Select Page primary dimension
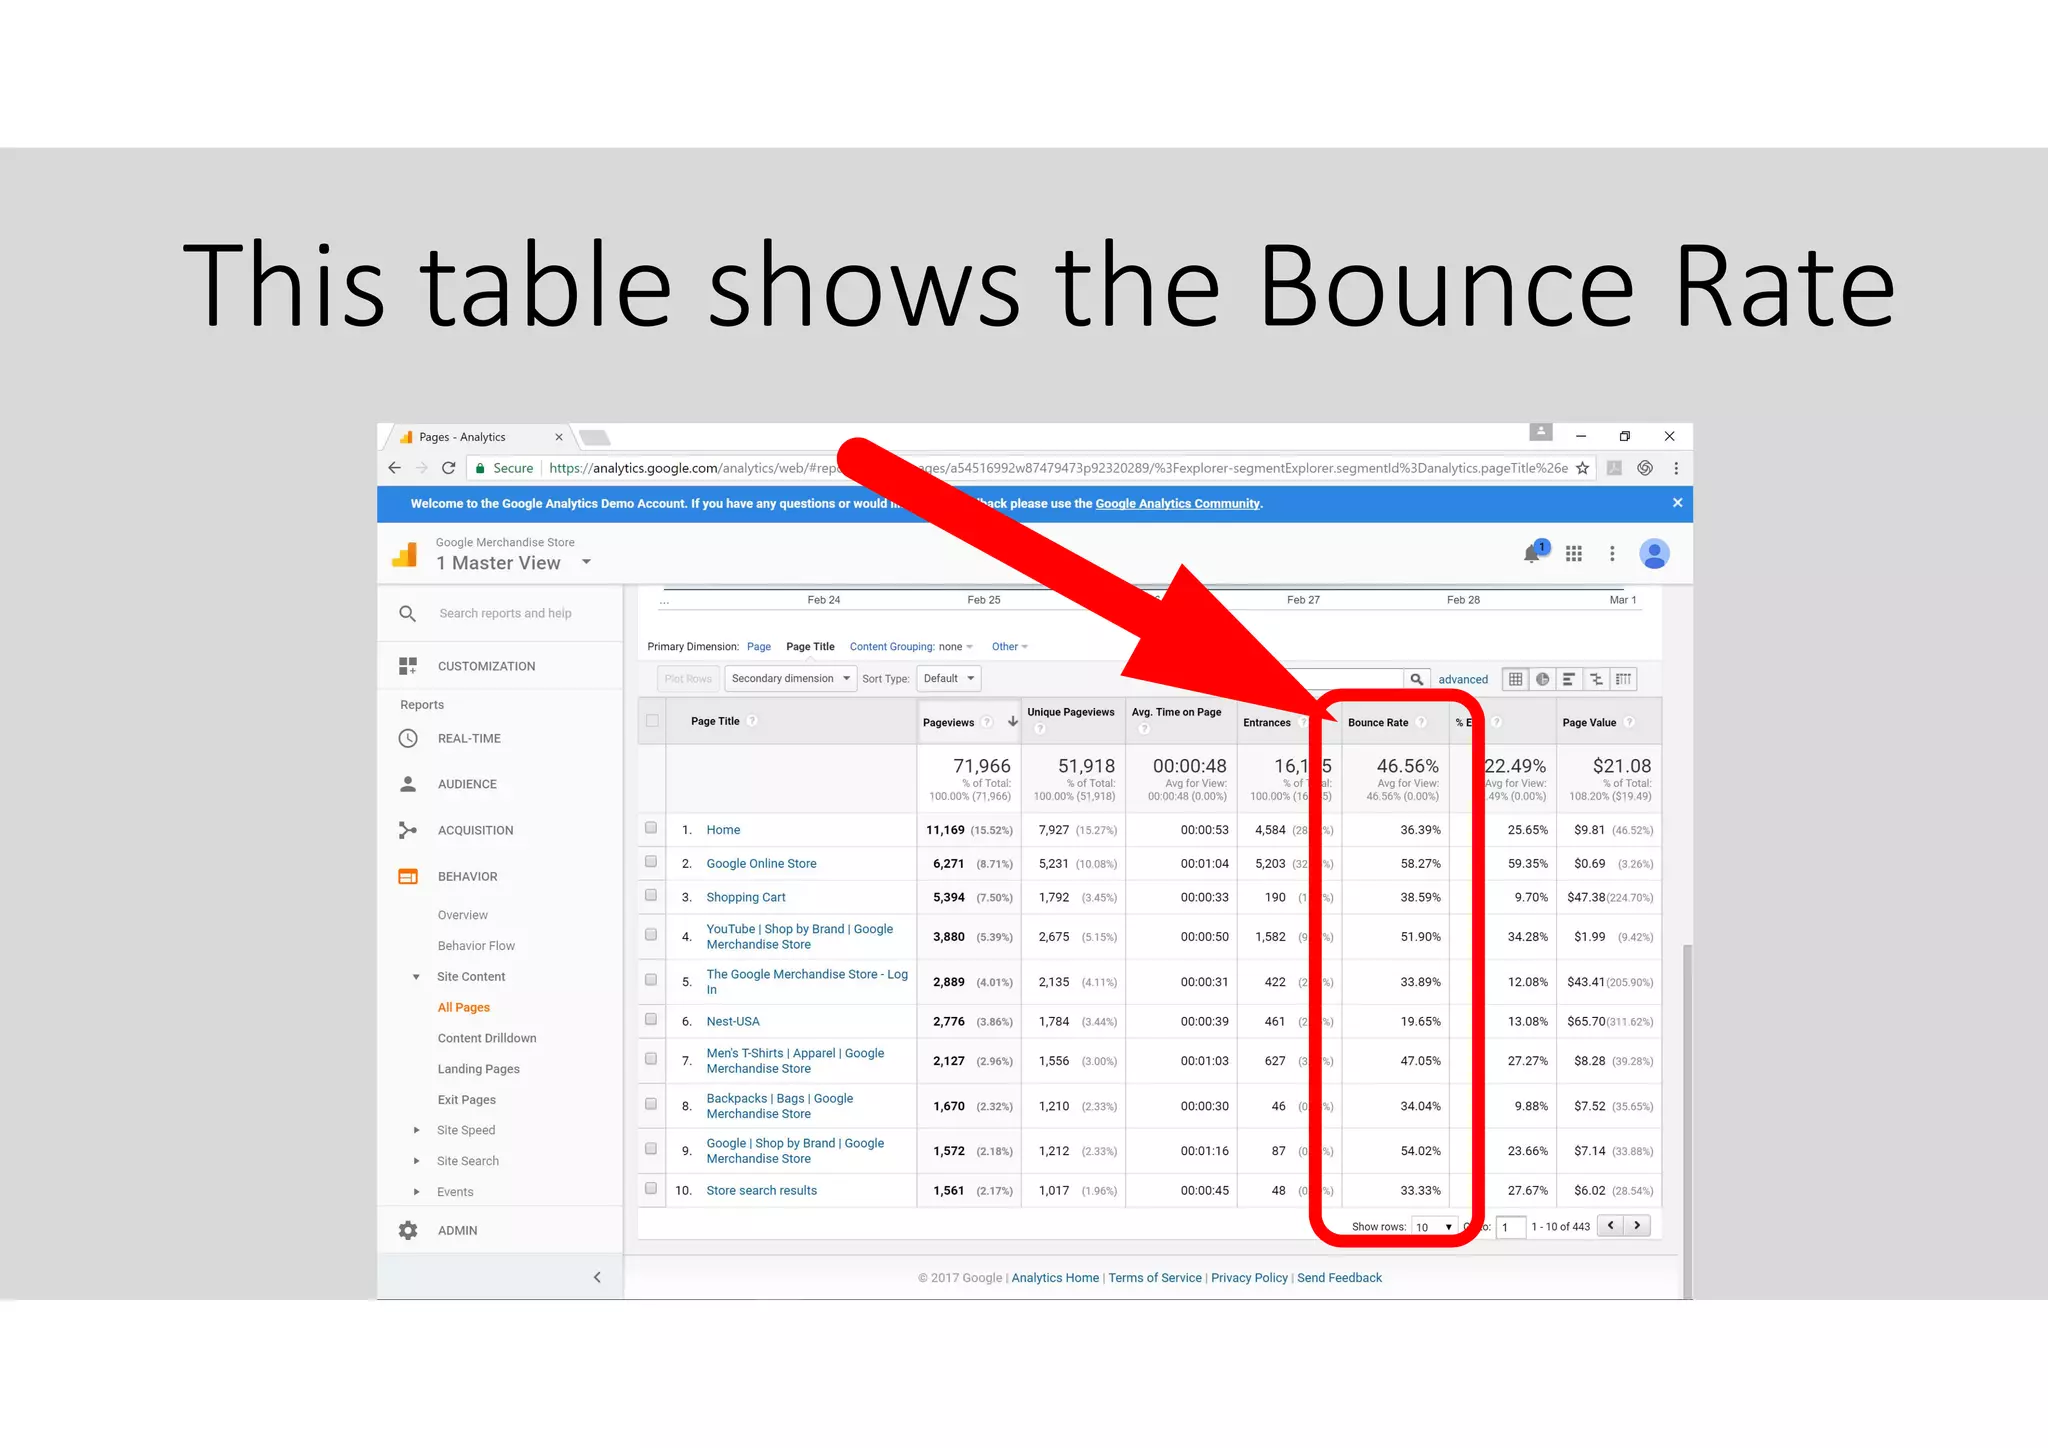The width and height of the screenshot is (2048, 1448). (x=759, y=647)
